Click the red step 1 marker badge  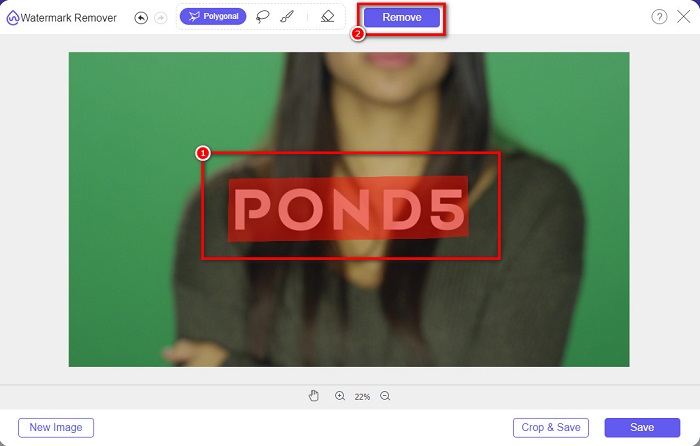pos(202,153)
